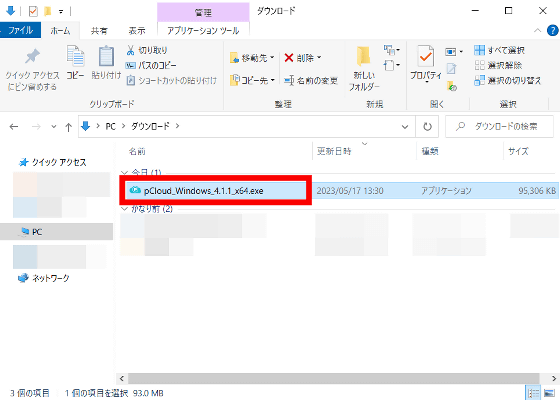Select the Cut scissors command
Image resolution: width=560 pixels, height=400 pixels.
point(146,50)
